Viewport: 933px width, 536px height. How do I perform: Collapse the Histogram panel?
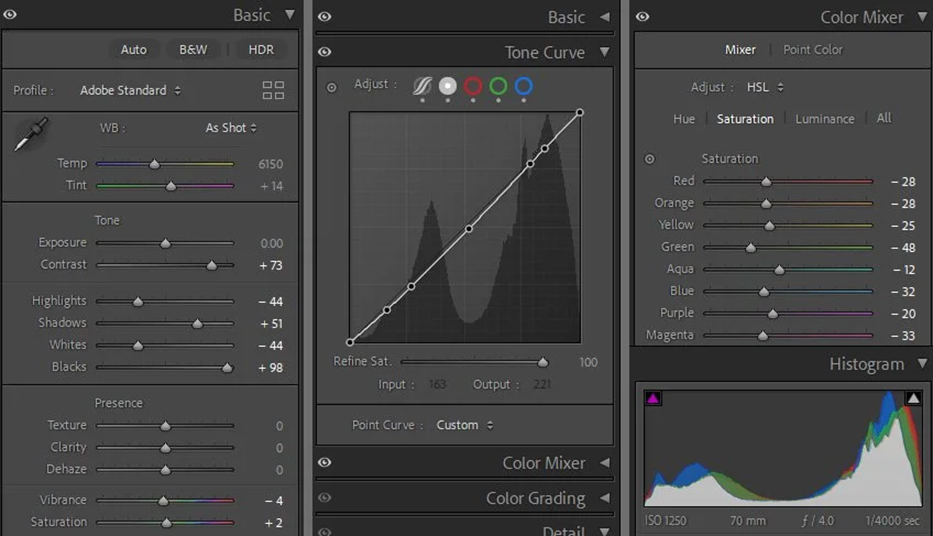point(922,364)
